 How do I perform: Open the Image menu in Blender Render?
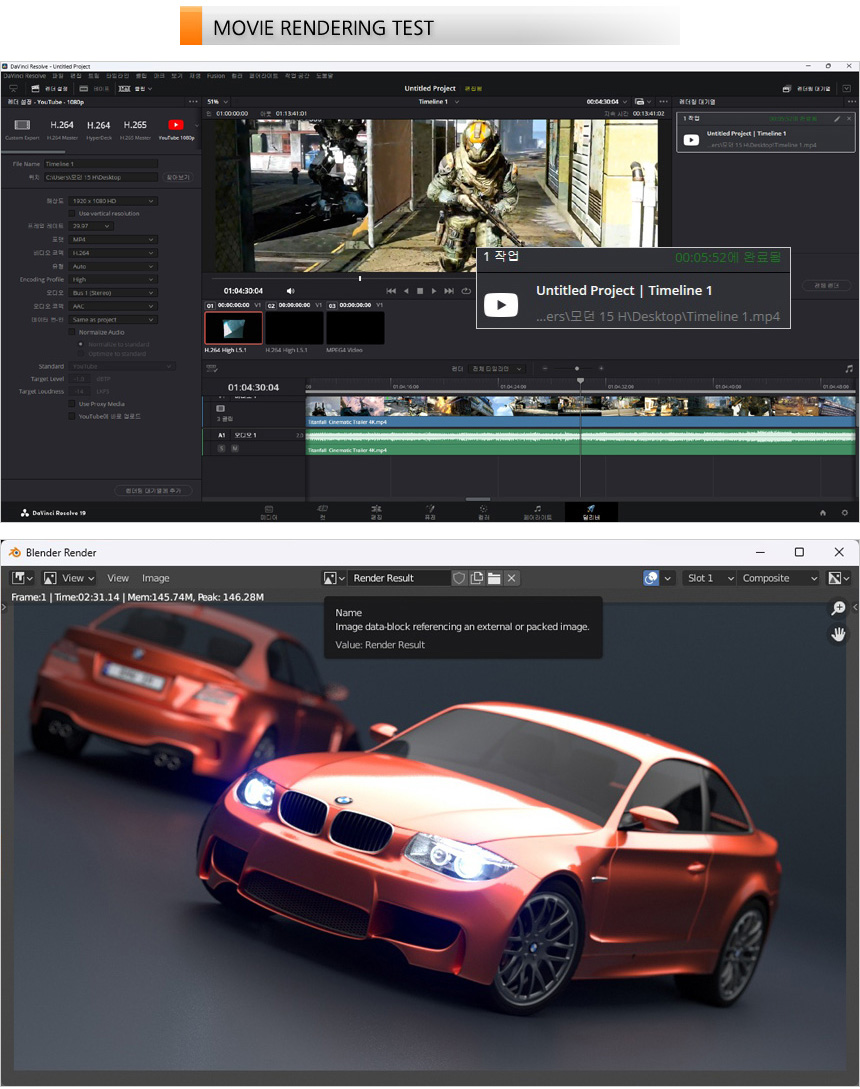tap(155, 578)
